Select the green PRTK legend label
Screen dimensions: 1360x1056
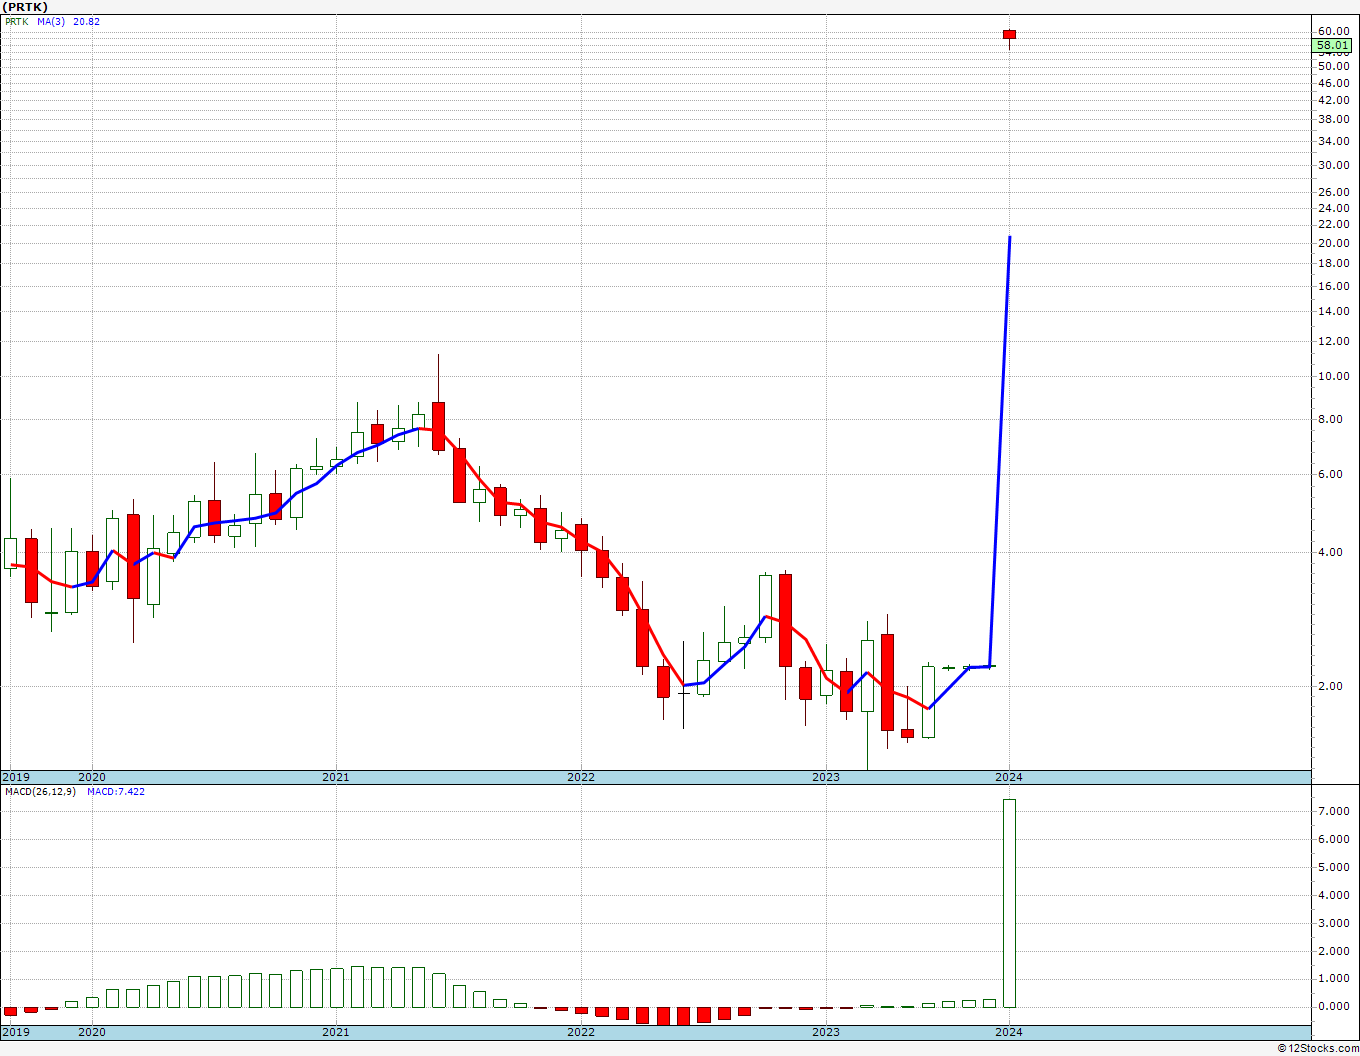click(18, 21)
